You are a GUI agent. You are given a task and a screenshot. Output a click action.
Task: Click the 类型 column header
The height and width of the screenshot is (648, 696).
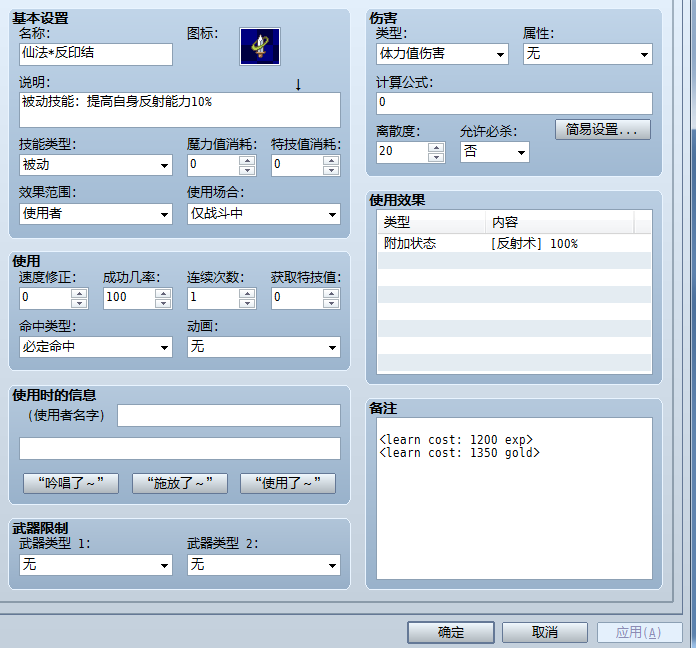tap(431, 222)
